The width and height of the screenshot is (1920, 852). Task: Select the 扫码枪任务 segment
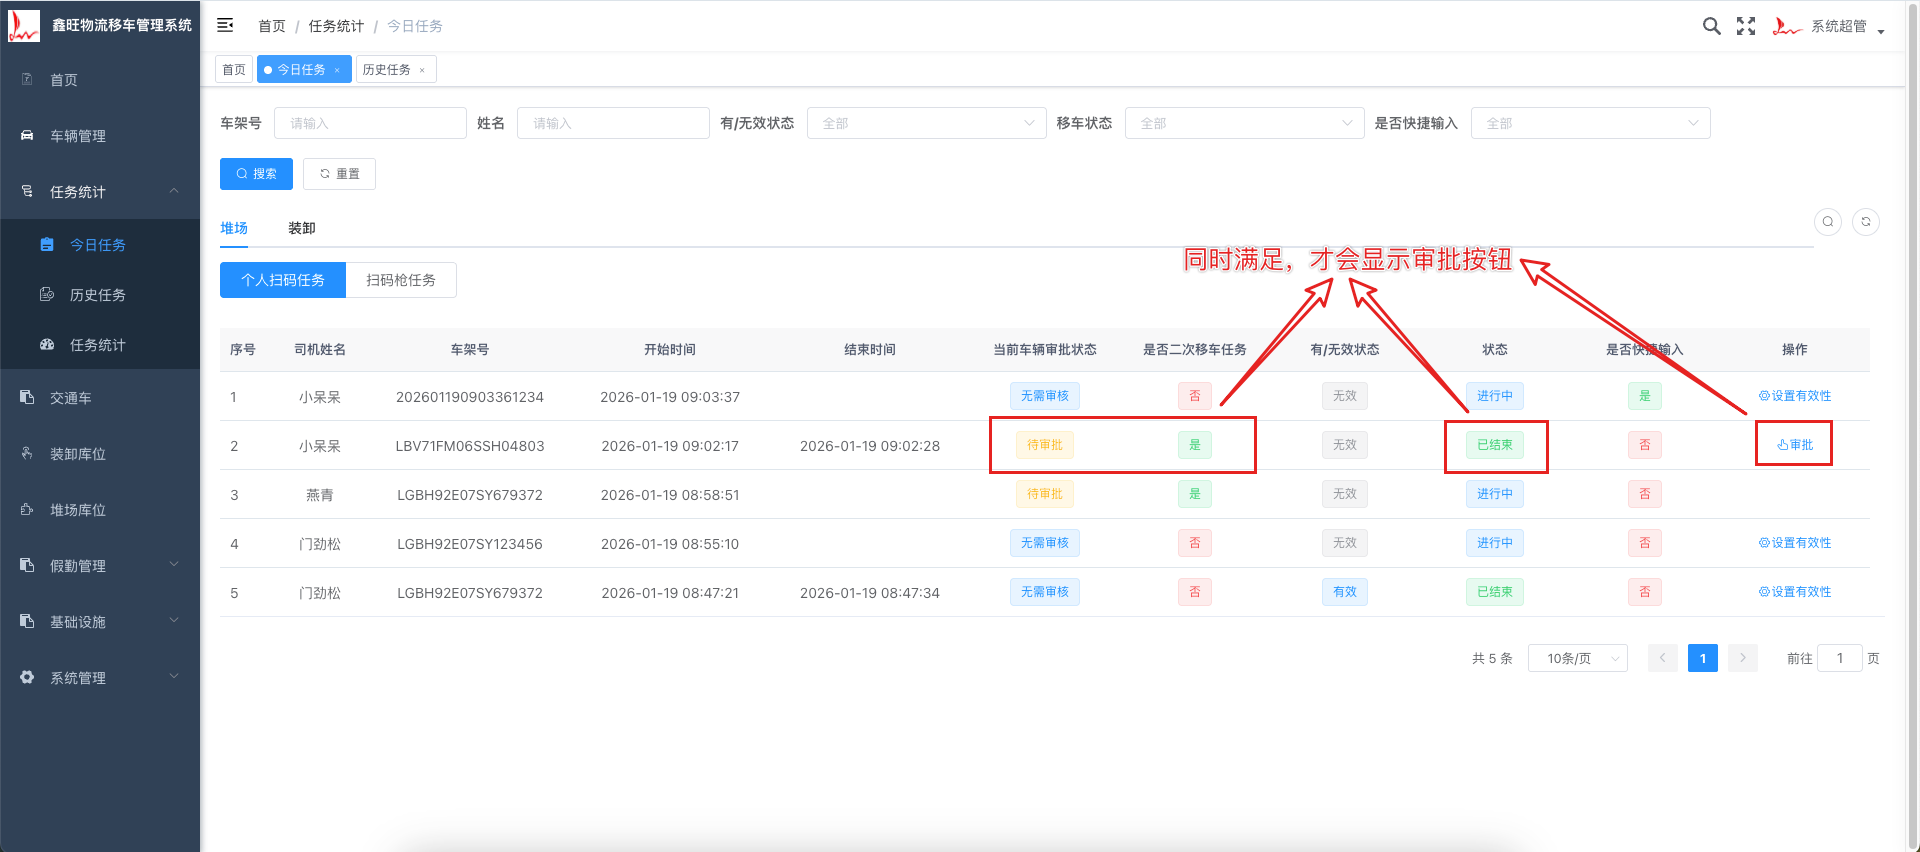(401, 280)
